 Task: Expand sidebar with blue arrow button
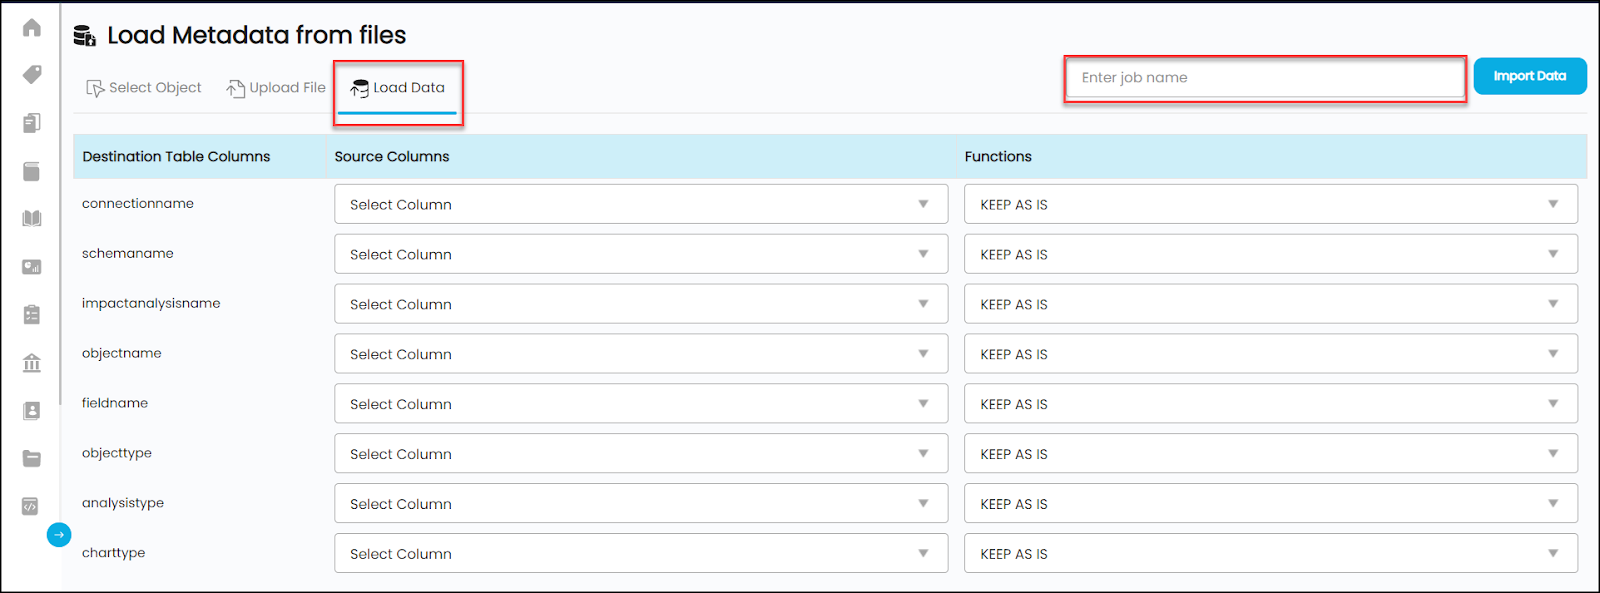pos(59,535)
